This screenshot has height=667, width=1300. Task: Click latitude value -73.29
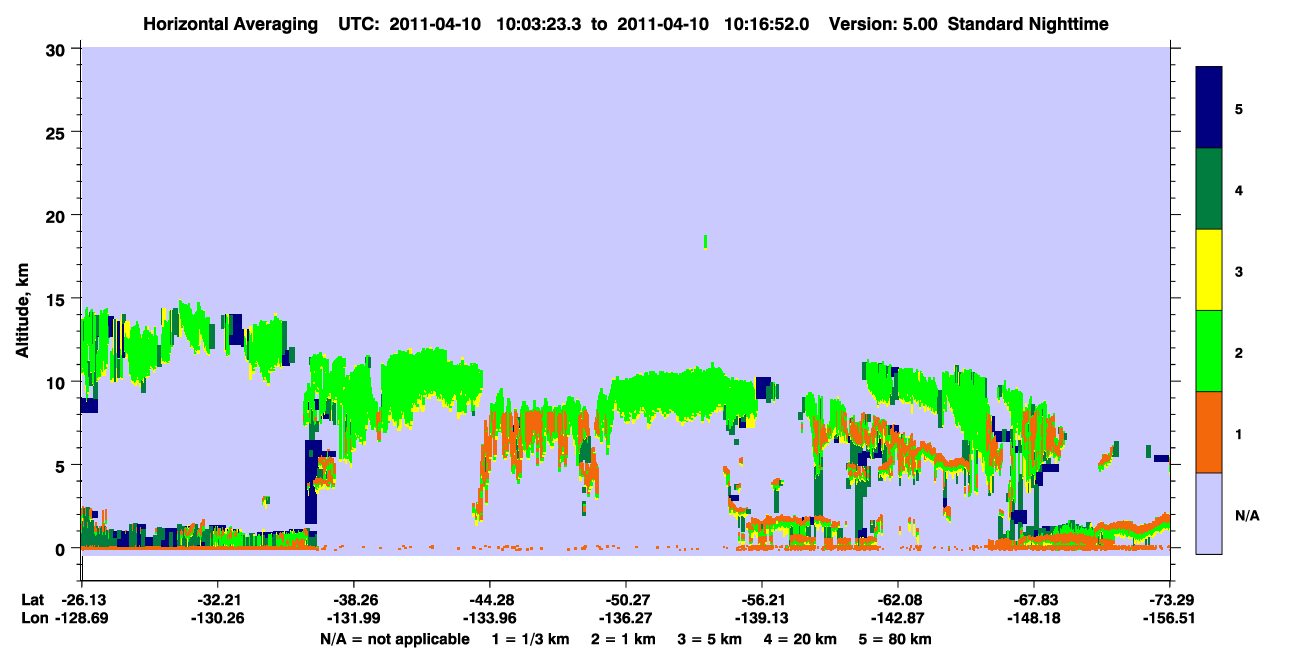[x=1170, y=600]
